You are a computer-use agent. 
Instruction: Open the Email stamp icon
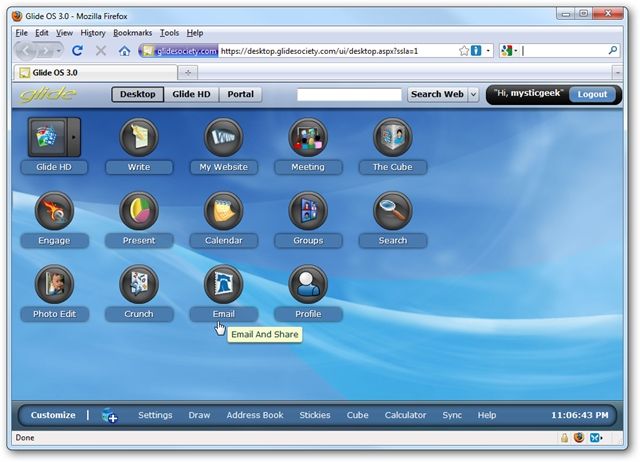coord(223,284)
